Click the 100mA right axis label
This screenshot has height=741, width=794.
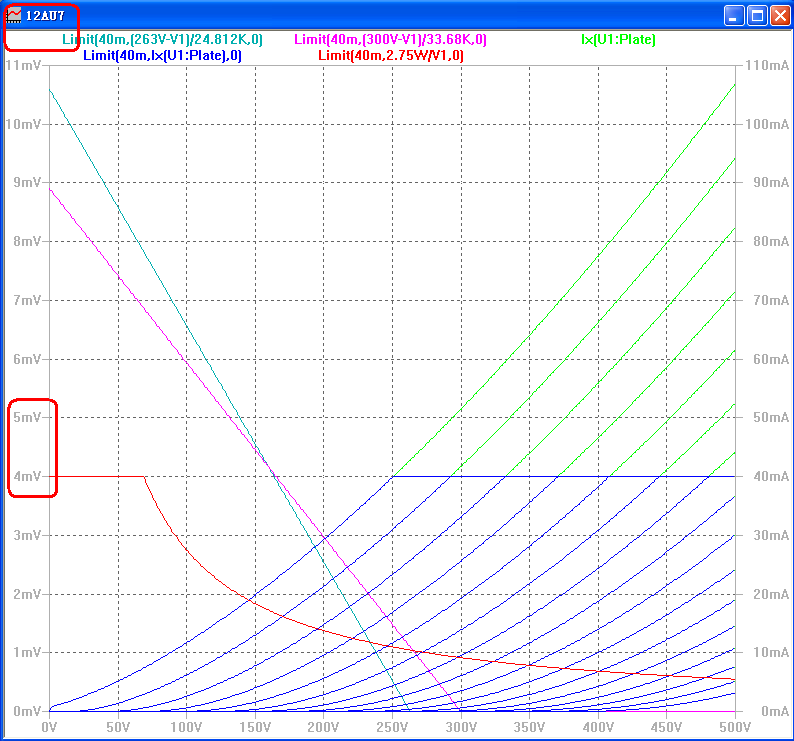click(767, 124)
